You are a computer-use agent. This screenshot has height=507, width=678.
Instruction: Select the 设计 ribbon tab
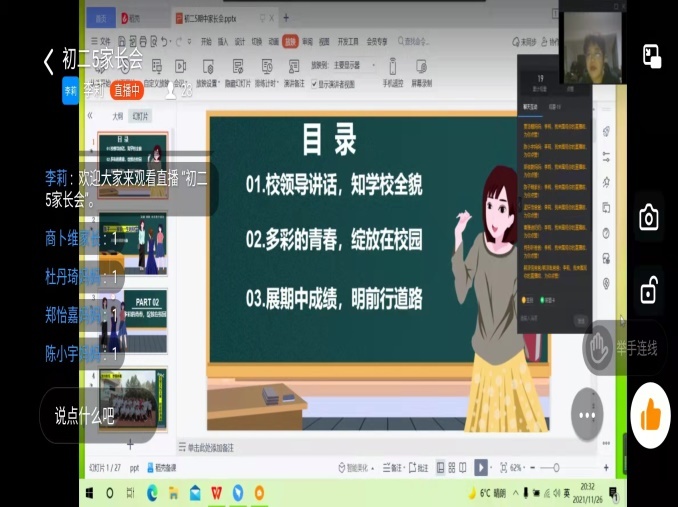click(240, 41)
